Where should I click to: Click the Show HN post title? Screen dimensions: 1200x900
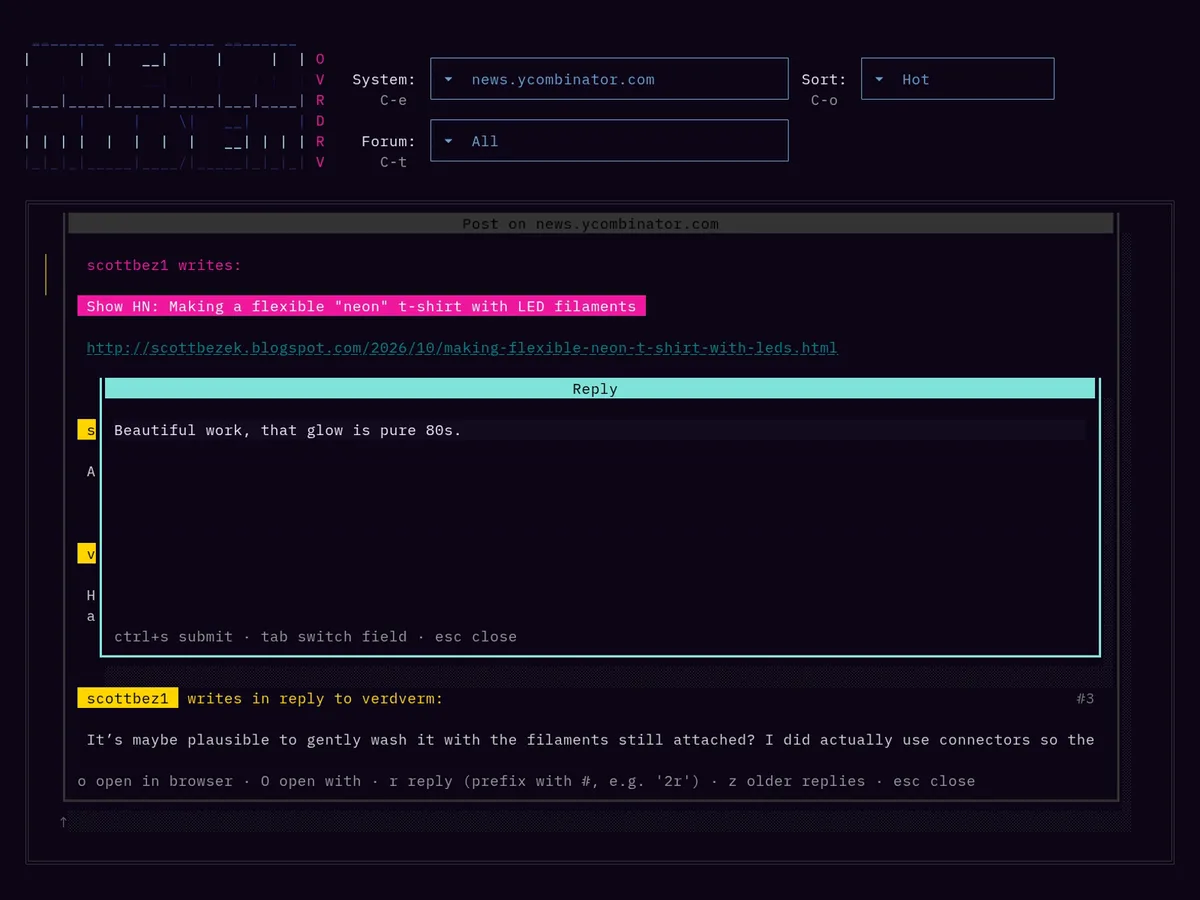[x=361, y=306]
